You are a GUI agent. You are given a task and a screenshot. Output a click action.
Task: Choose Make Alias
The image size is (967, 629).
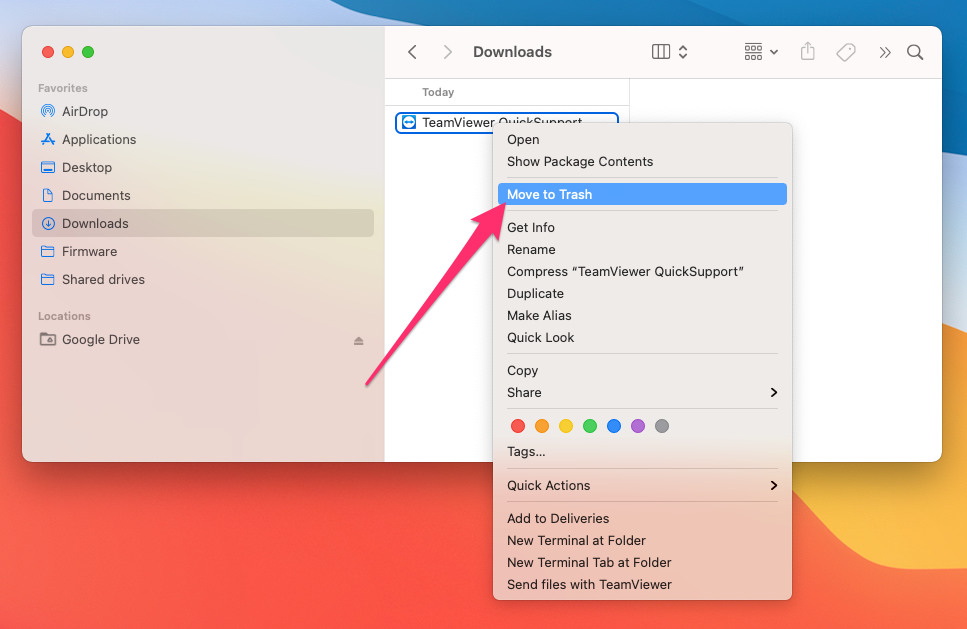coord(642,316)
